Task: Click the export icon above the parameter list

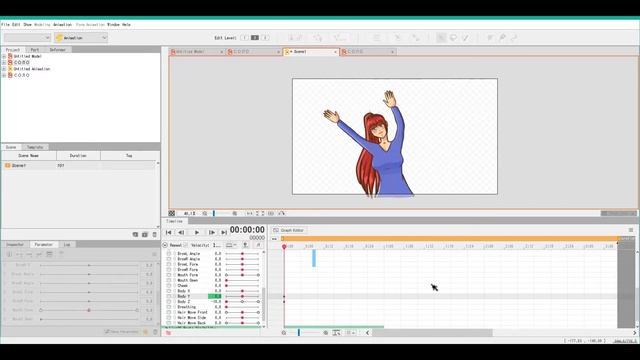Action: point(245,245)
